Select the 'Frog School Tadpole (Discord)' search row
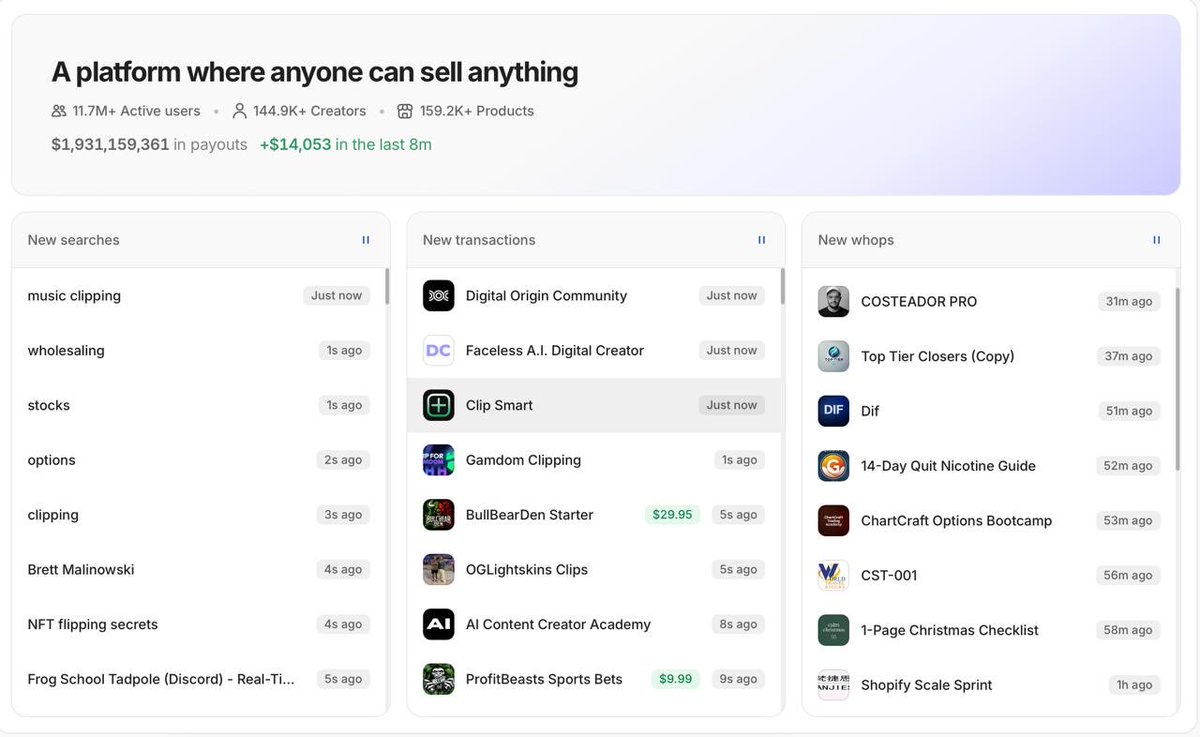 tap(198, 679)
